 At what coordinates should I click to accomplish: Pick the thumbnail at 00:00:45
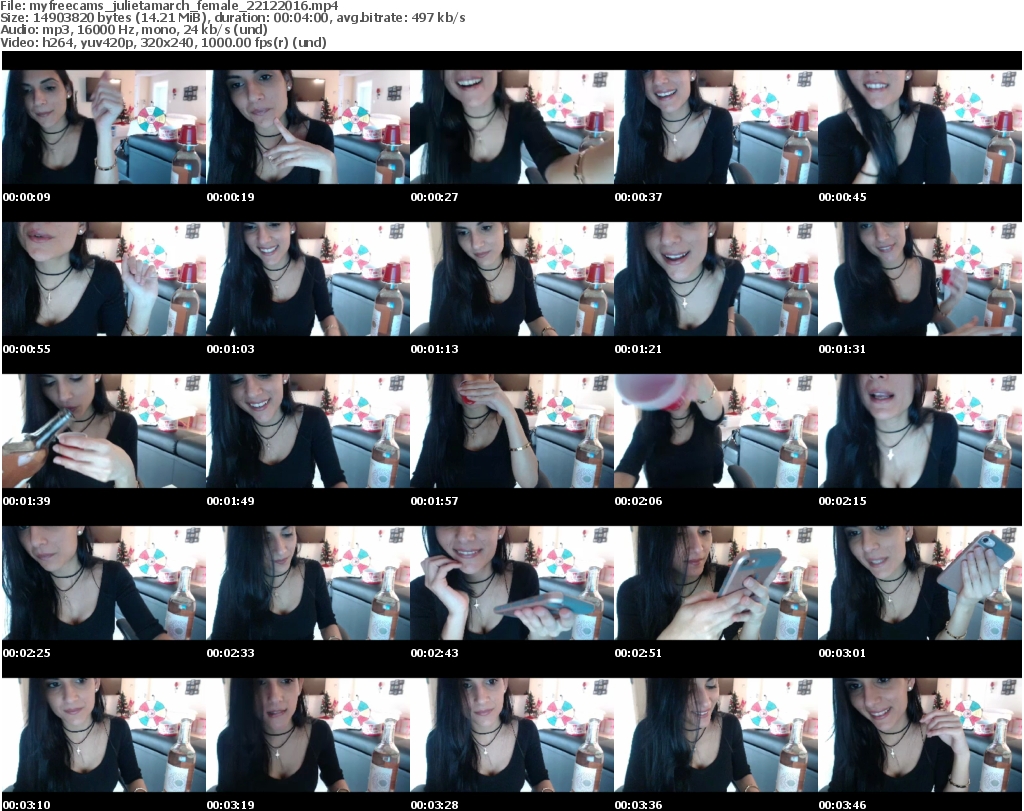(920, 127)
